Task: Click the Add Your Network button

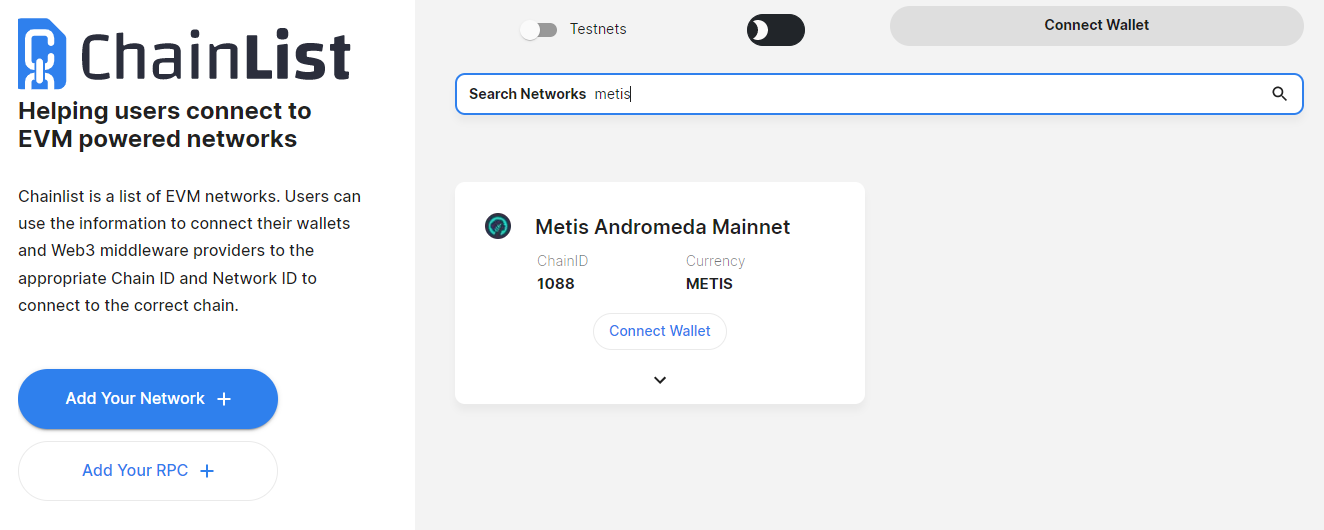Action: [148, 399]
